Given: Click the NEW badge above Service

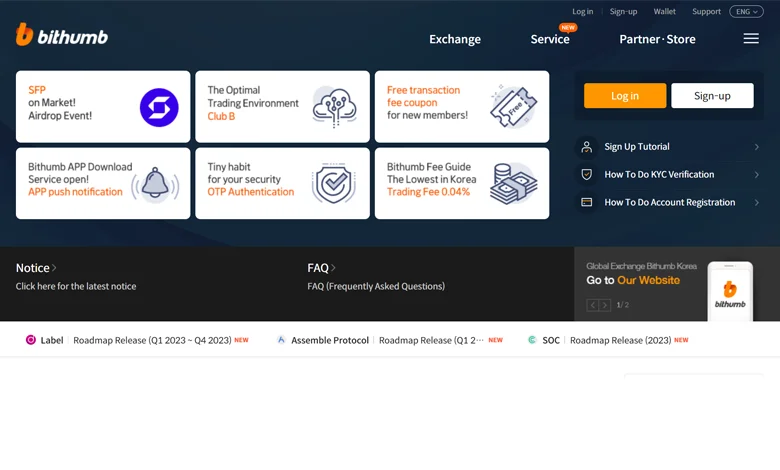Looking at the screenshot, I should pos(568,27).
